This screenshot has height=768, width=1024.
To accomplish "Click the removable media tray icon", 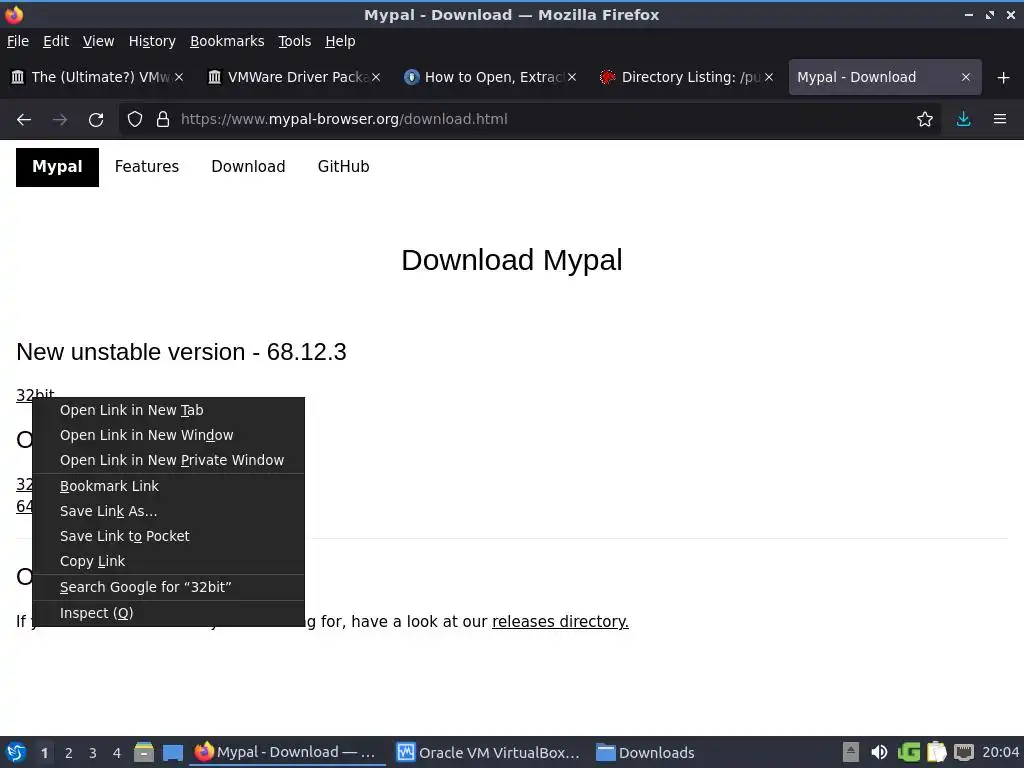I will click(850, 752).
